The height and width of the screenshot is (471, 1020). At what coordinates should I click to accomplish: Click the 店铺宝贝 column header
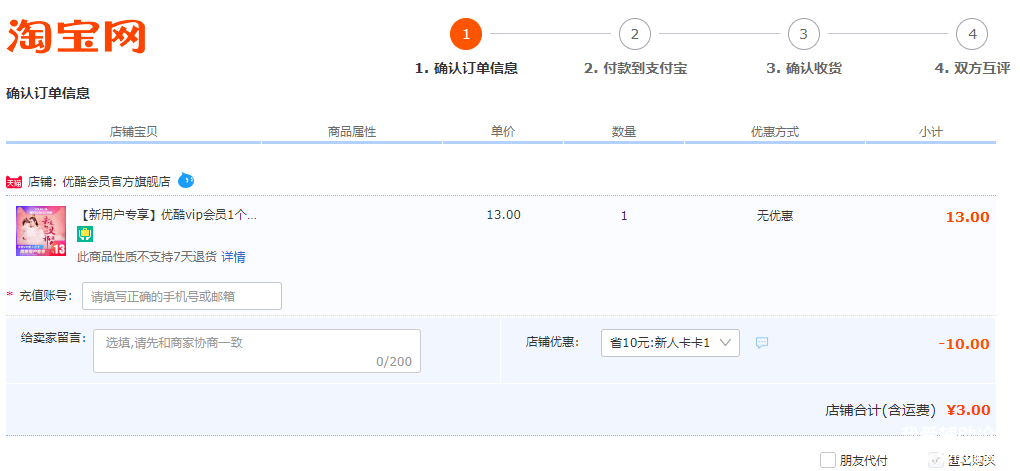(x=133, y=132)
